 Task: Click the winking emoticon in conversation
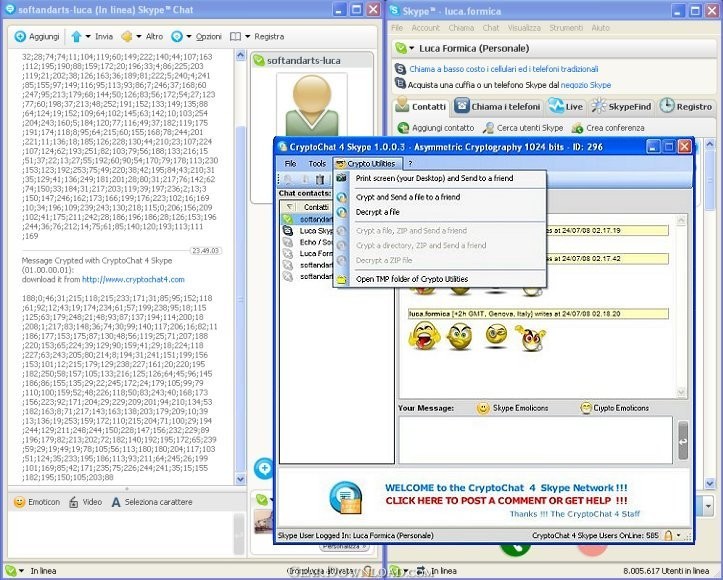[x=496, y=335]
